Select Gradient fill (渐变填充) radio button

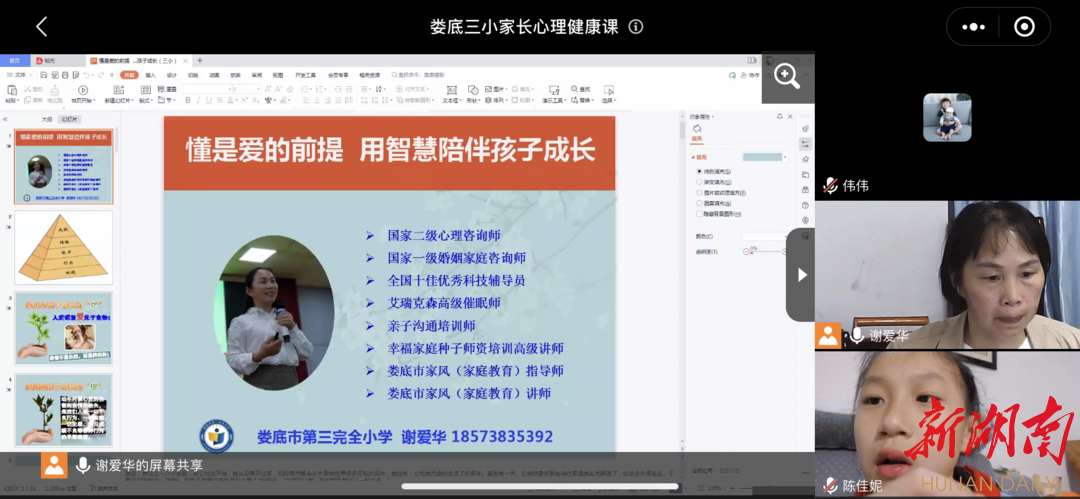[x=699, y=182]
